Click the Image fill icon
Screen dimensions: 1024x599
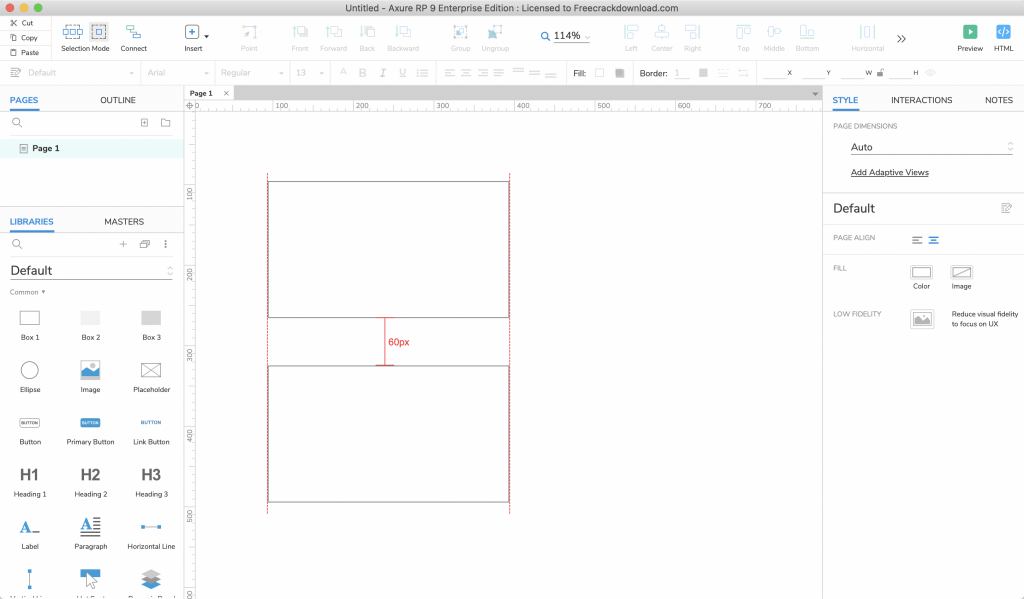961,272
